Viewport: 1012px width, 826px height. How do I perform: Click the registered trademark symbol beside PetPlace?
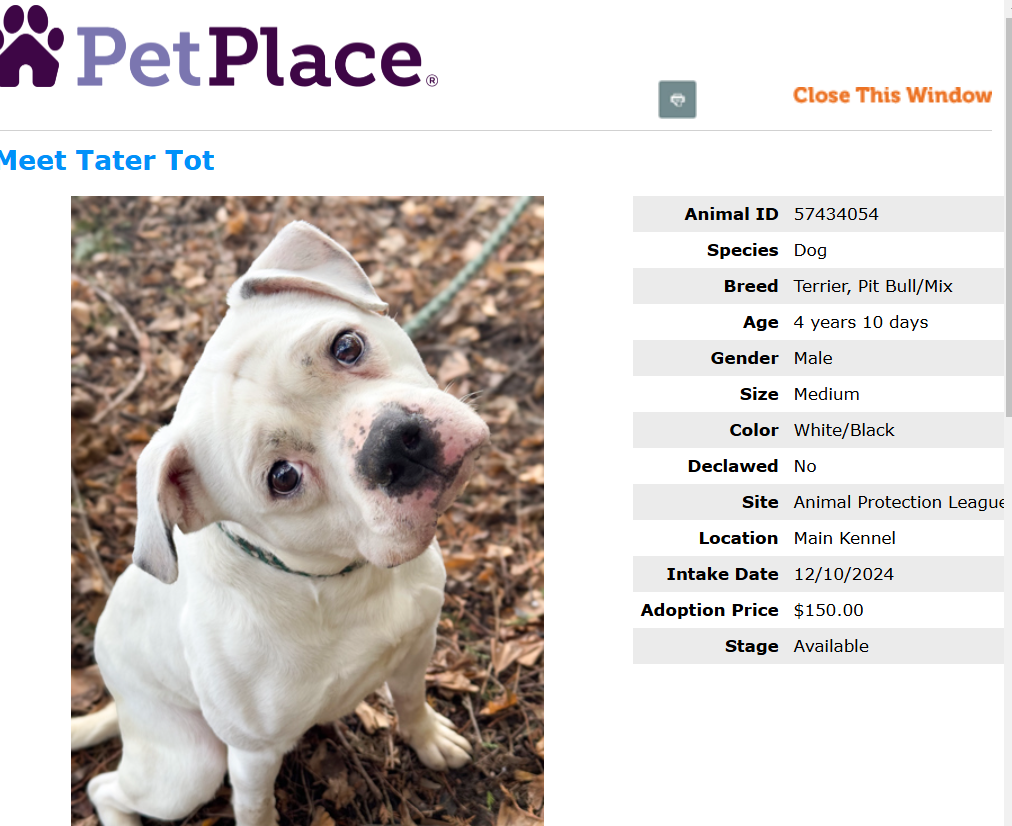tap(431, 80)
